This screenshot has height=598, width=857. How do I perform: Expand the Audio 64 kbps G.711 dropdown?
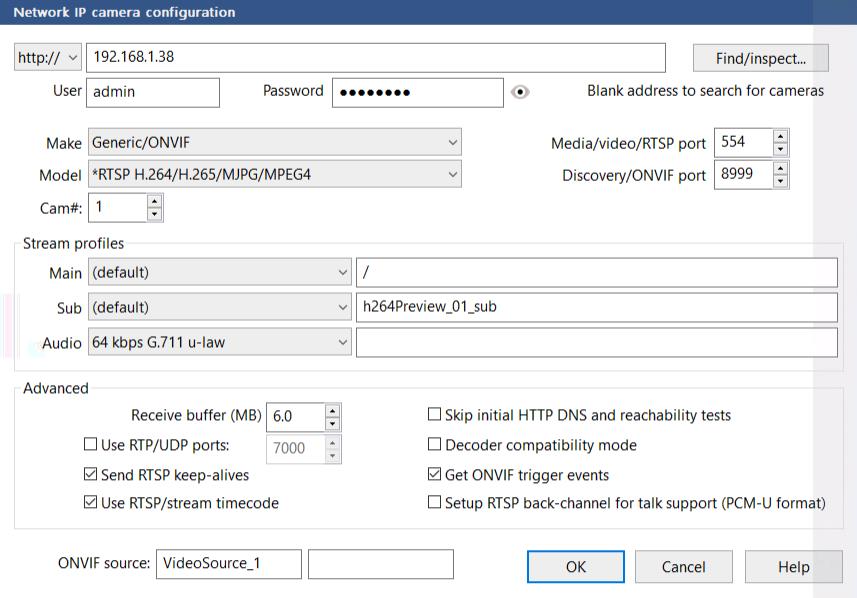tap(219, 343)
